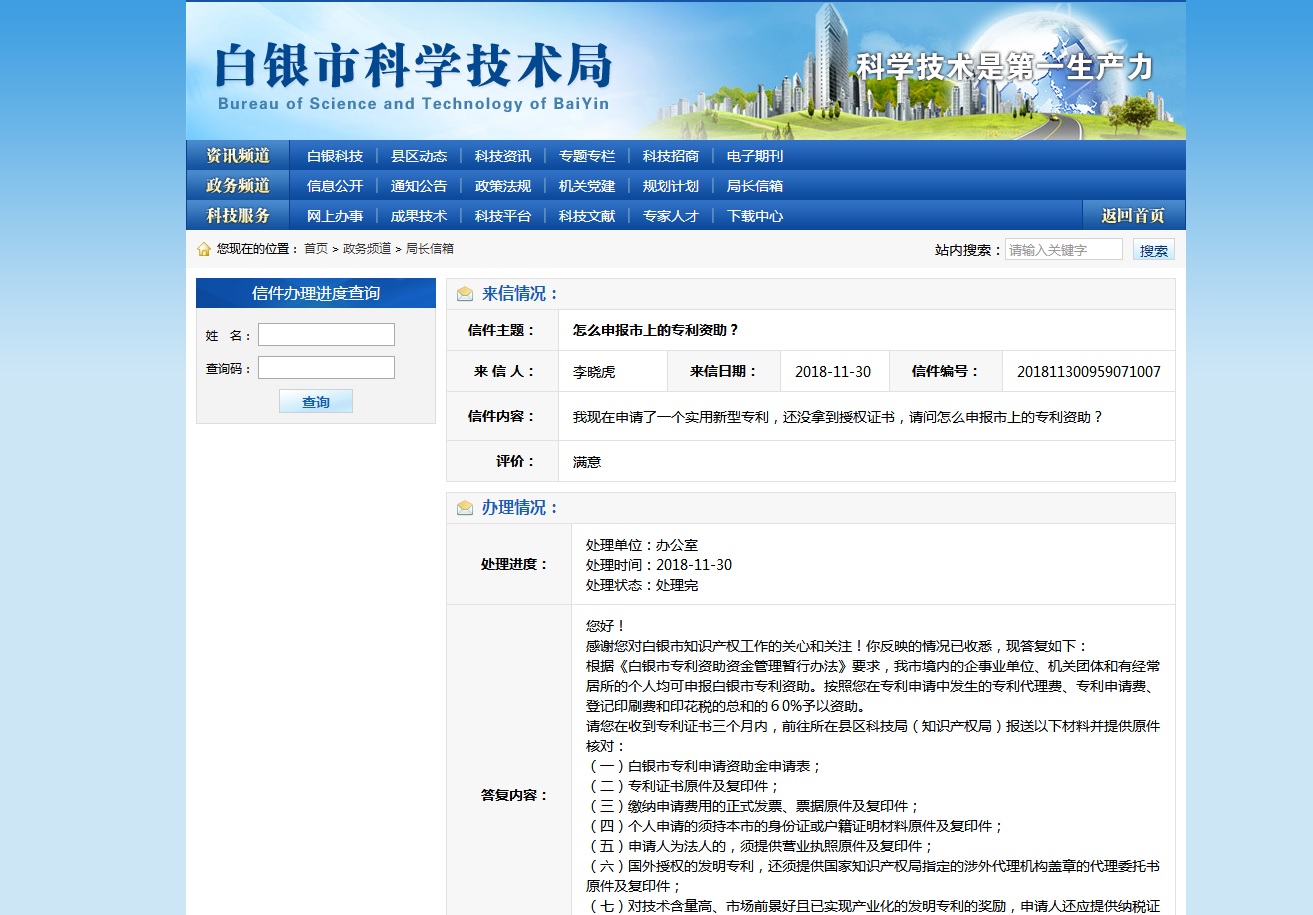Click the envelope icon beside 来信情况
Image resolution: width=1313 pixels, height=915 pixels.
pyautogui.click(x=465, y=294)
